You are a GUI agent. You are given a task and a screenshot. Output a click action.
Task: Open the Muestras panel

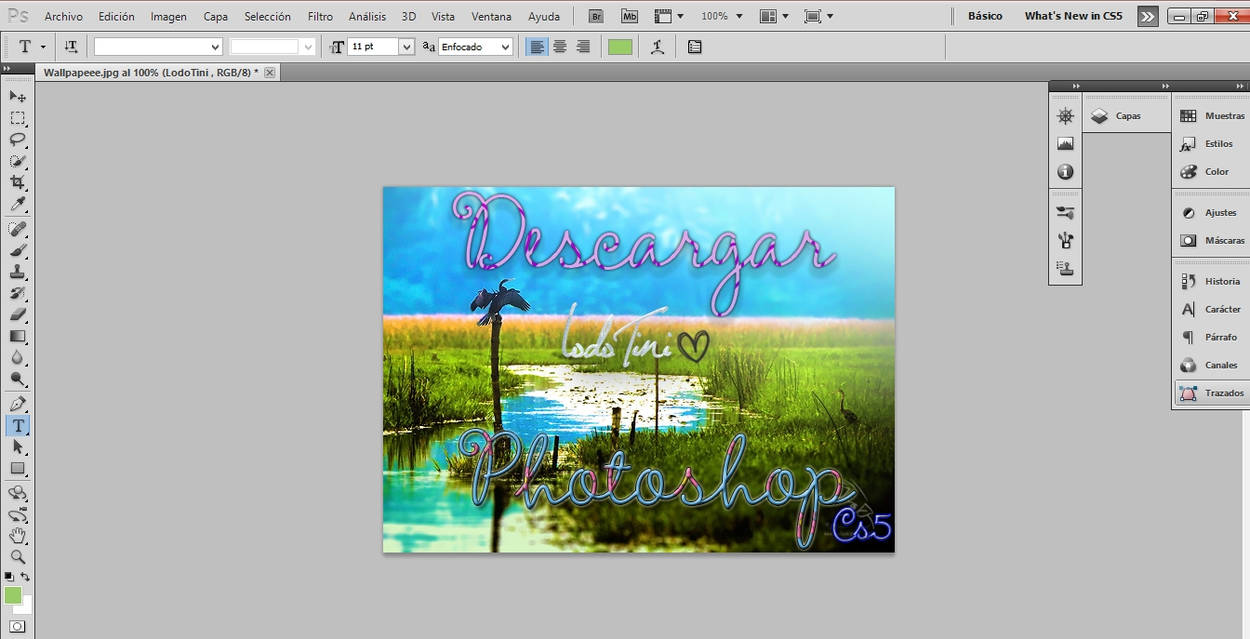[x=1212, y=116]
